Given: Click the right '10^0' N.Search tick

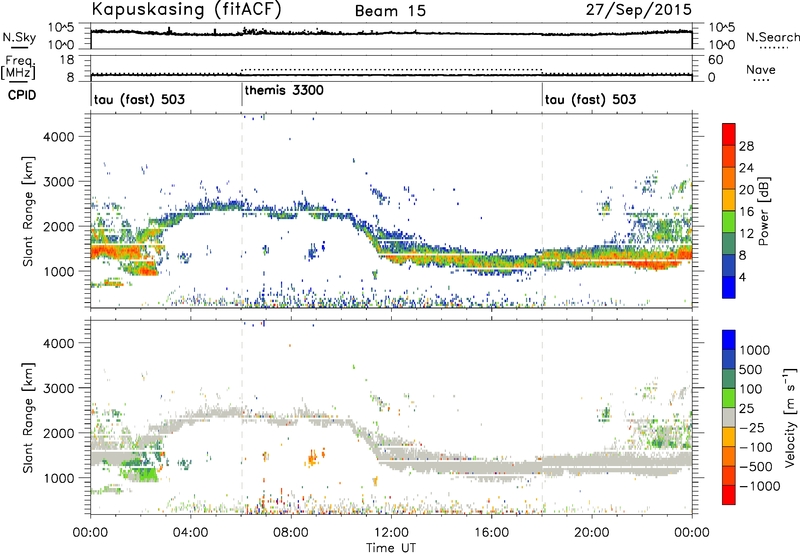Looking at the screenshot, I should (722, 45).
